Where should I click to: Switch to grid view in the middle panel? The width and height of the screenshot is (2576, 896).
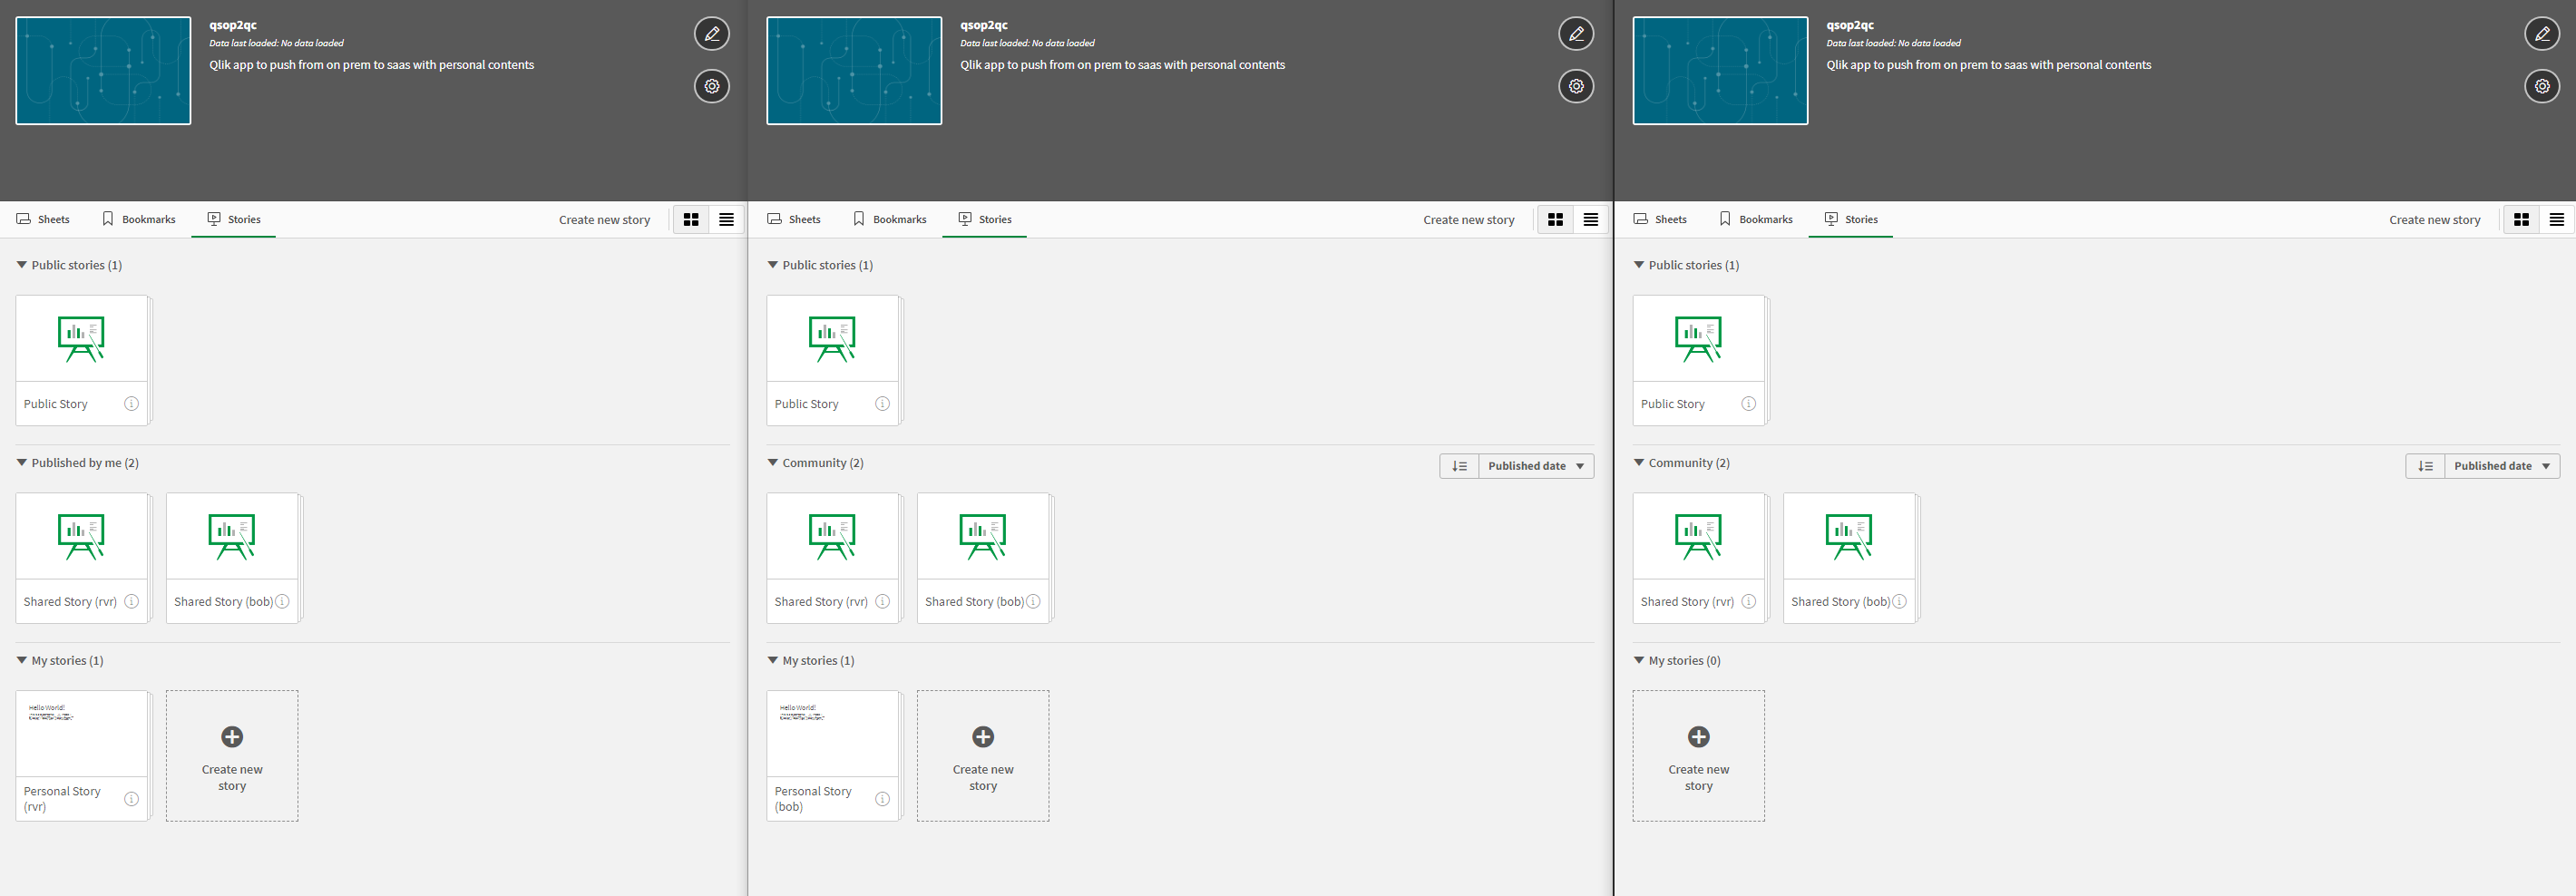point(1555,219)
